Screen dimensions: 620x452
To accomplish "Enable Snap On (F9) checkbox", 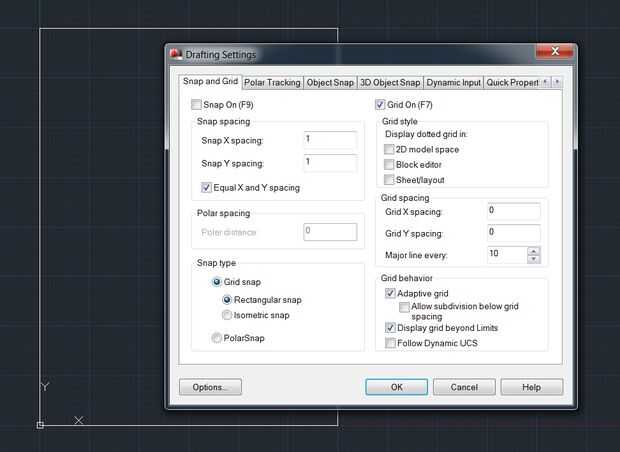I will tap(196, 104).
